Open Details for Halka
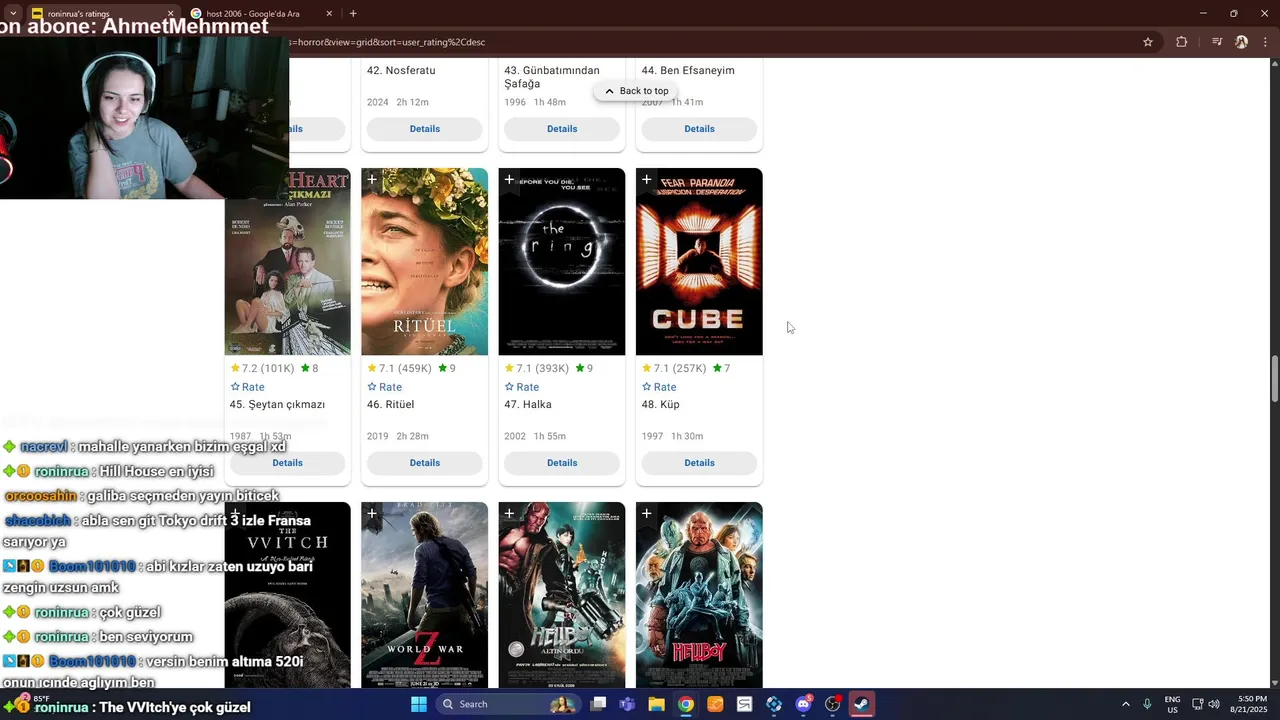Screen dimensions: 1280x720 [562, 463]
